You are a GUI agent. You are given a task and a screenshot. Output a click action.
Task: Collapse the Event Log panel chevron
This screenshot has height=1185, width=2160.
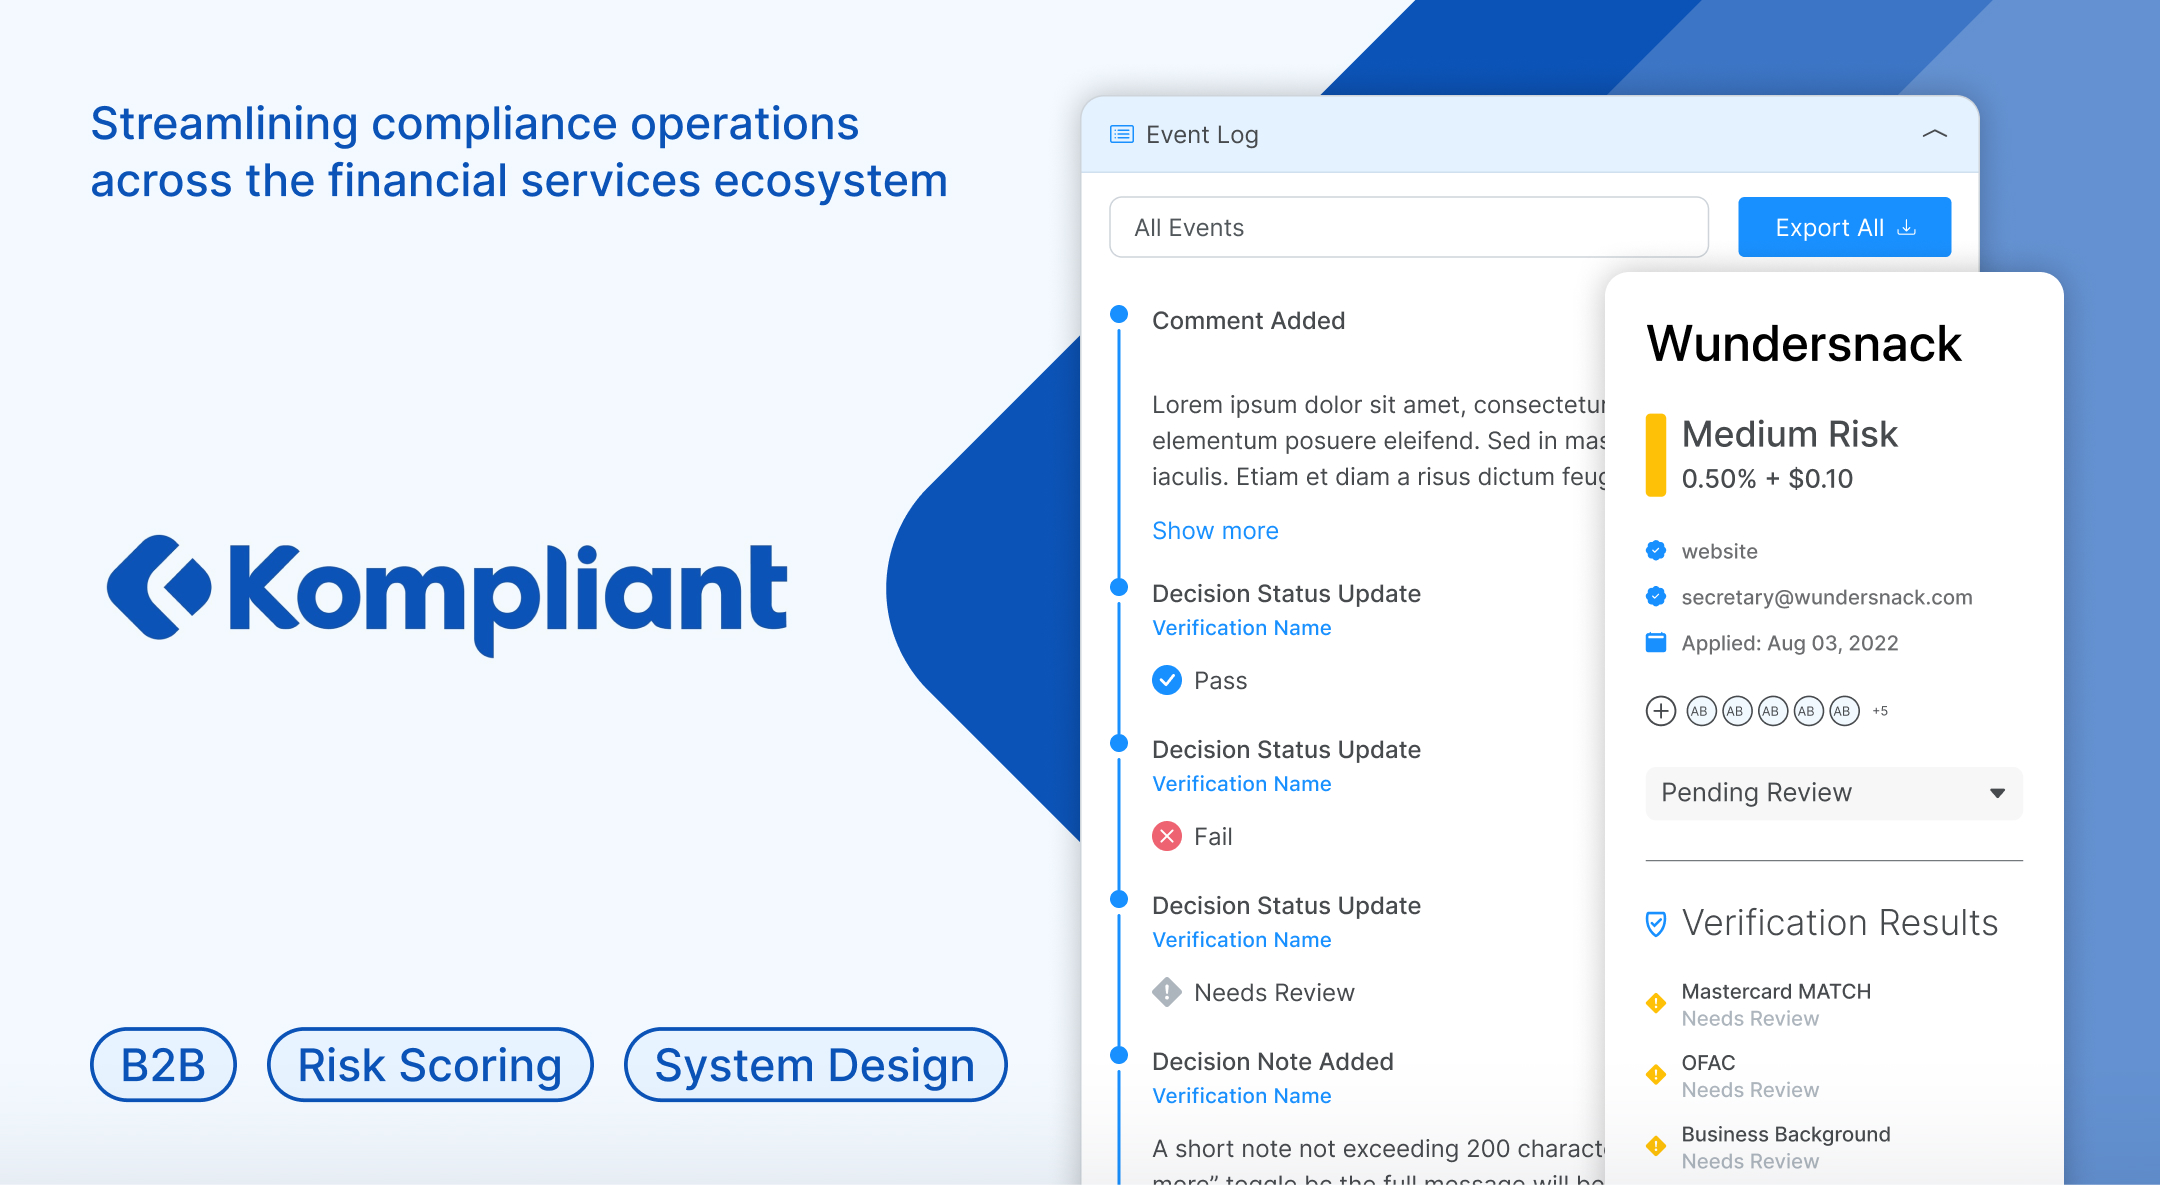pyautogui.click(x=1934, y=134)
